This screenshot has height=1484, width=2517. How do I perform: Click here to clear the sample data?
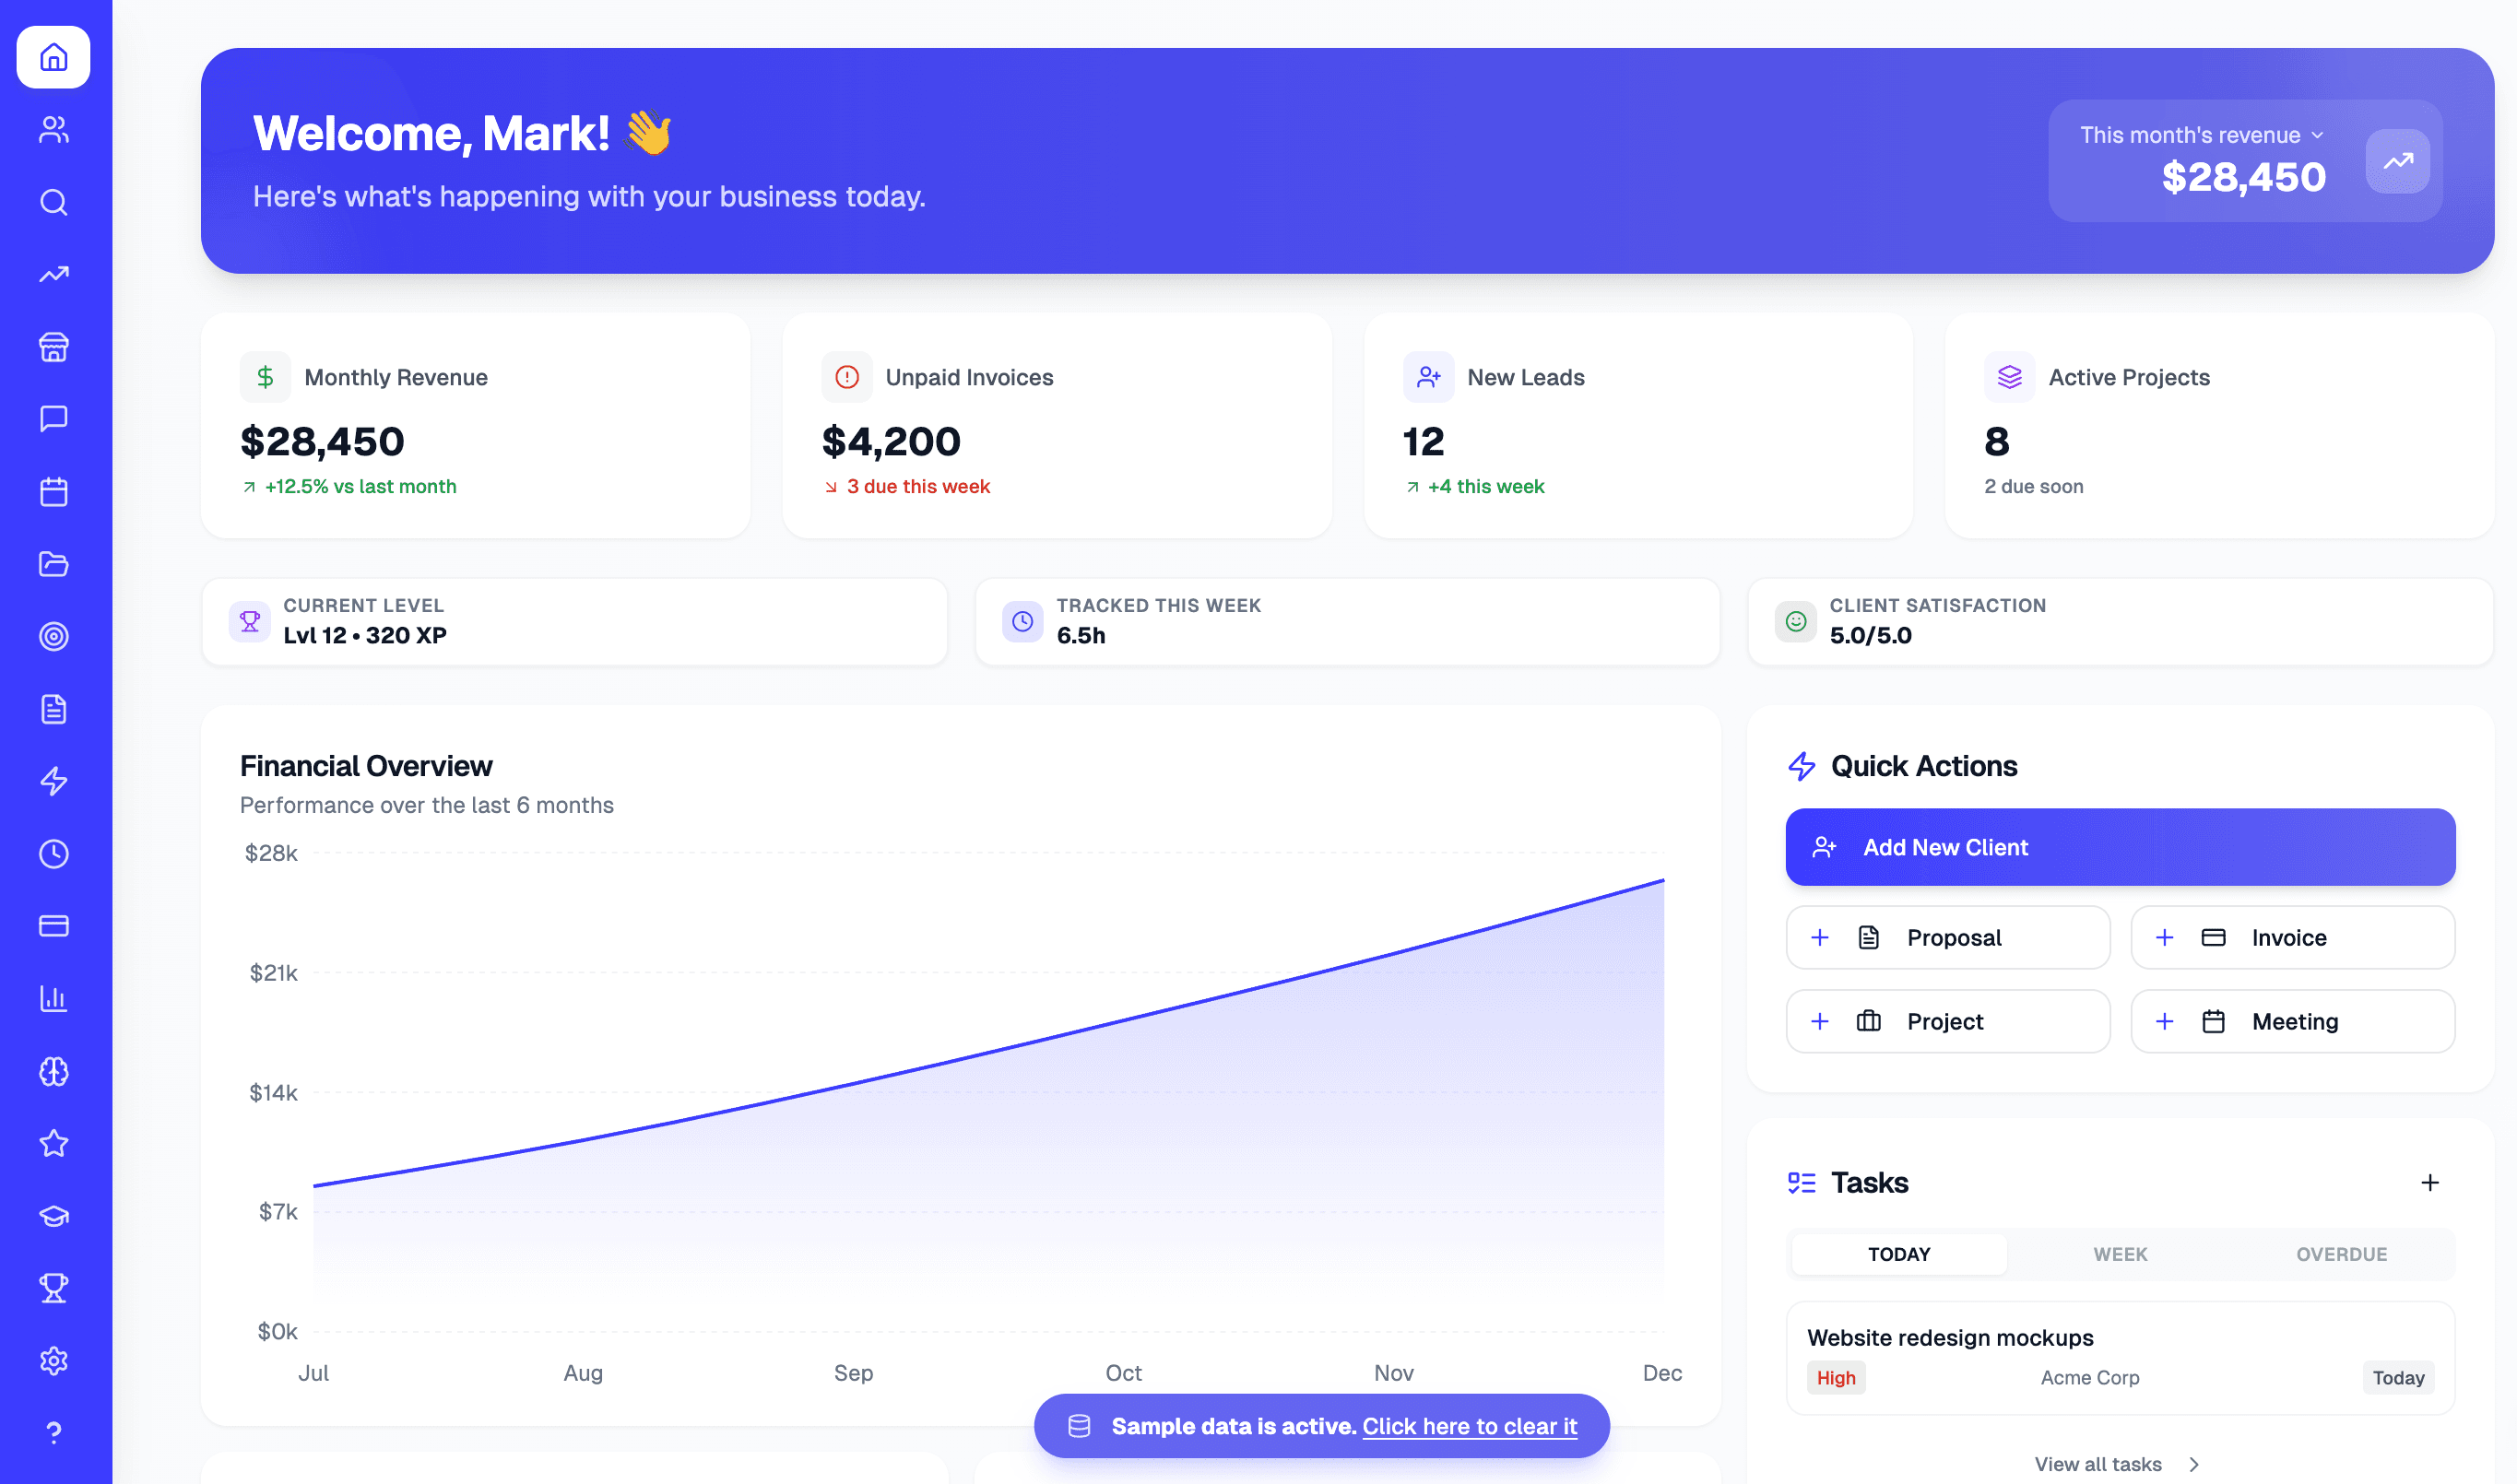1471,1427
